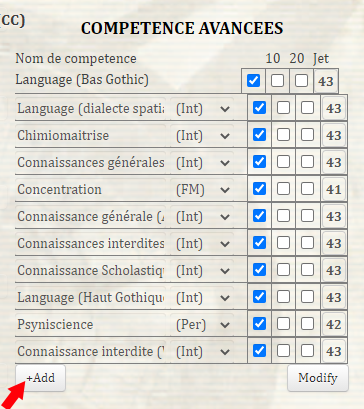The height and width of the screenshot is (409, 364).
Task: Click the +Add skill button
Action: click(40, 378)
